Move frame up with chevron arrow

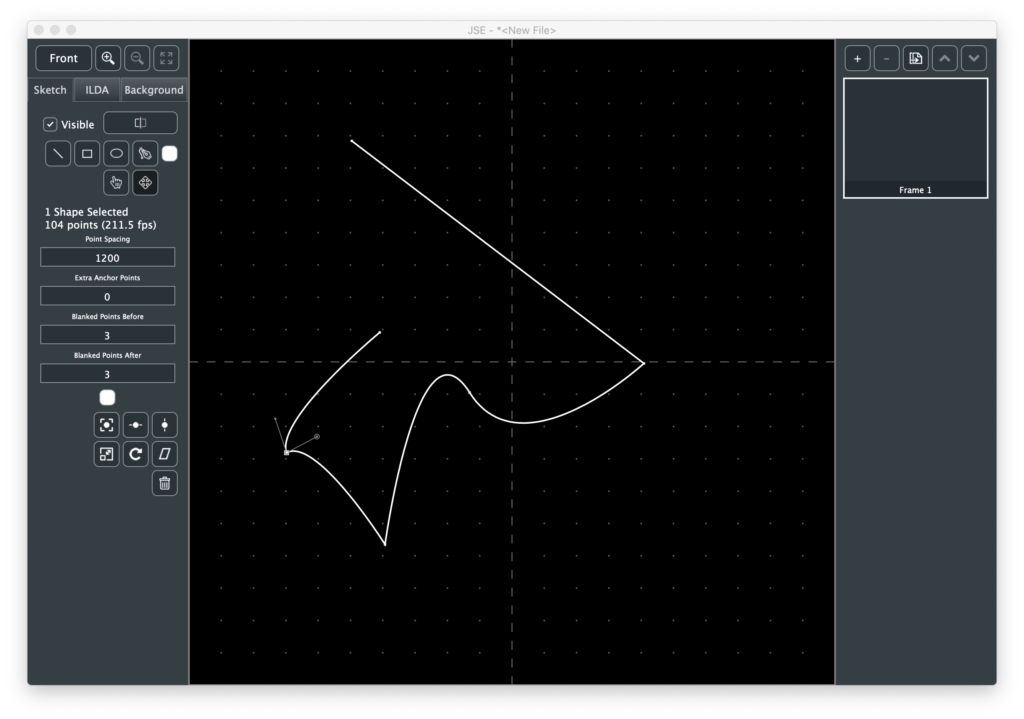click(945, 58)
